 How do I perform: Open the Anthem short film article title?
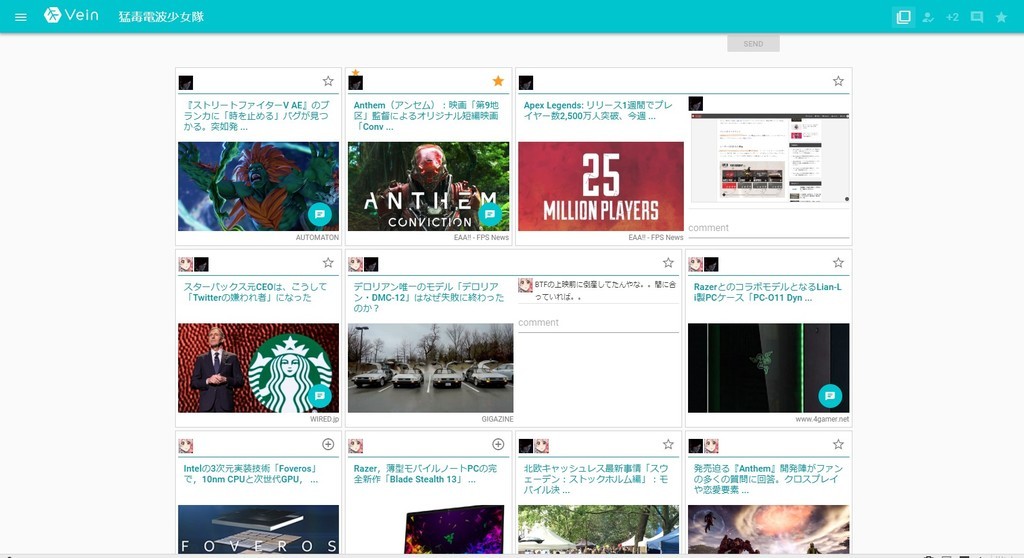(426, 116)
